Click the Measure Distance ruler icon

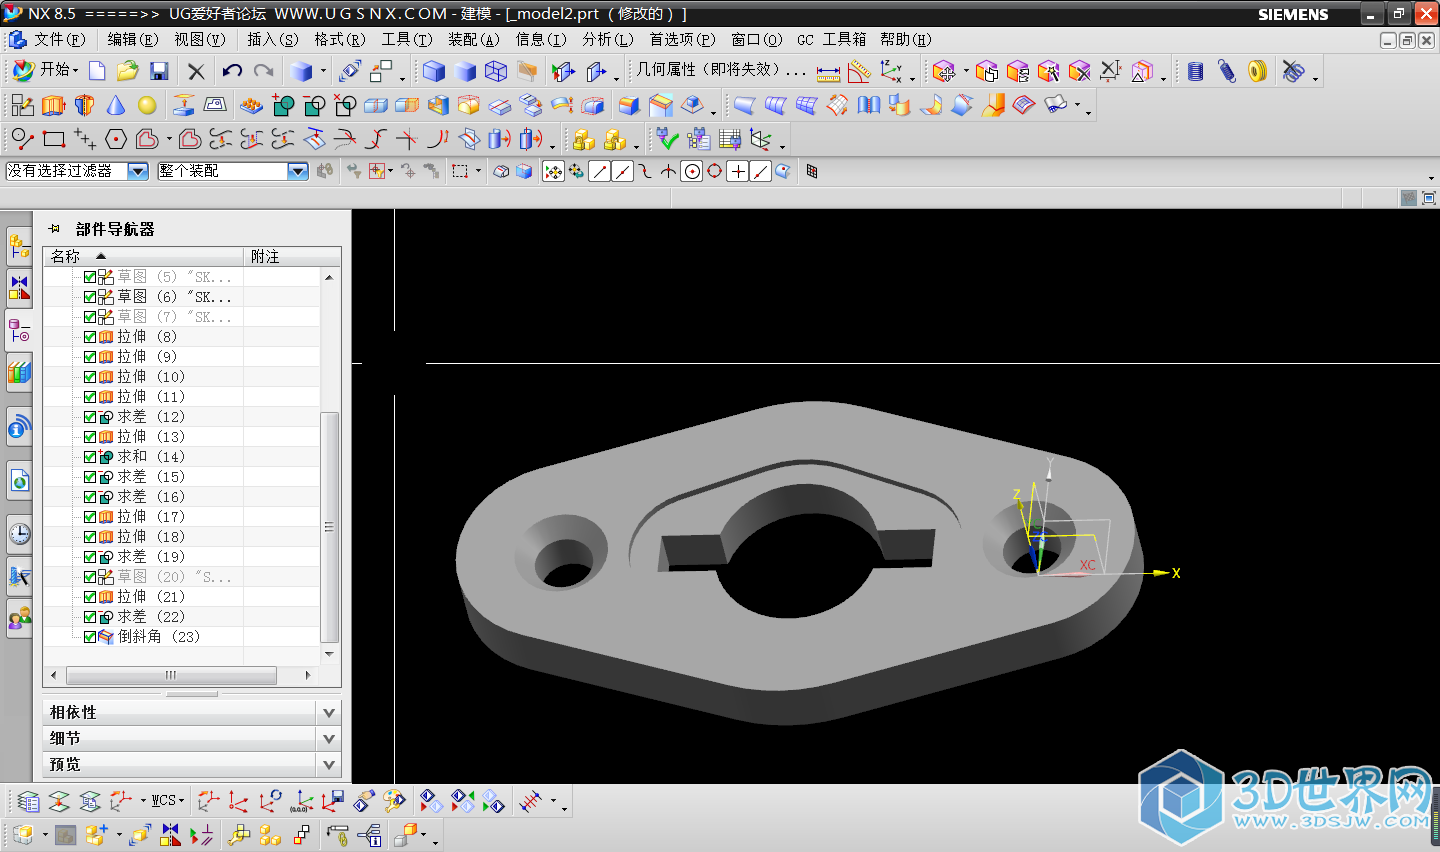click(828, 72)
